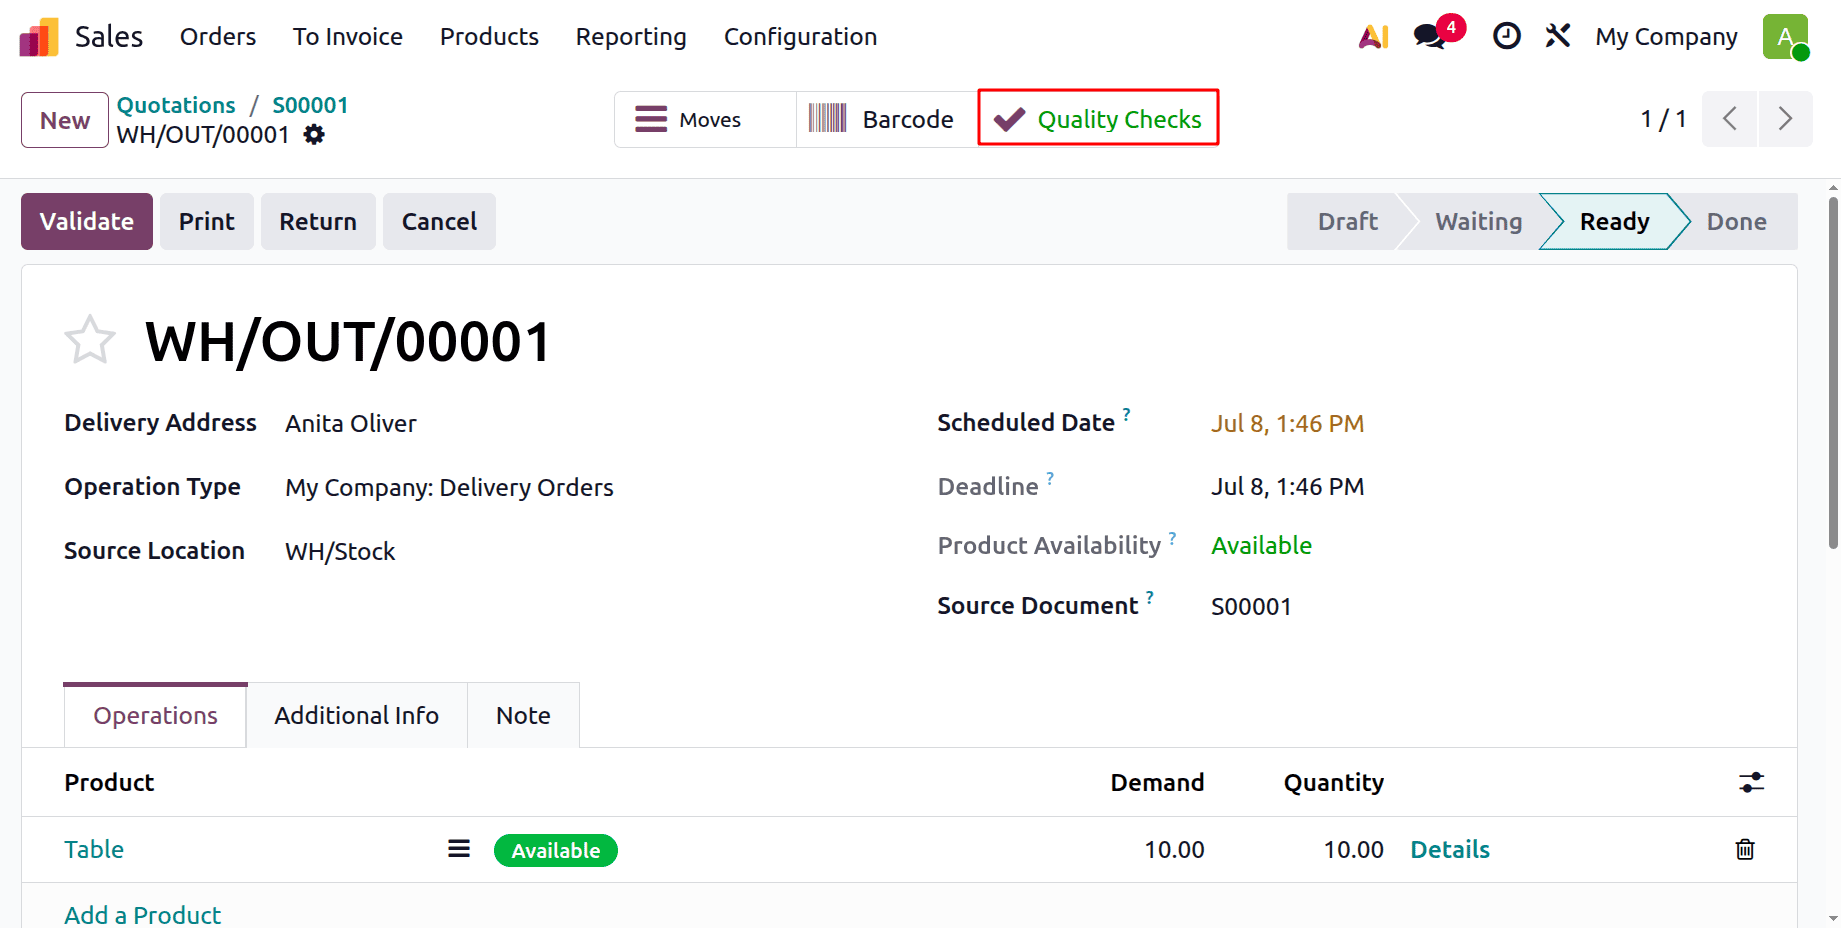Open the Details link for Table
Image resolution: width=1841 pixels, height=928 pixels.
point(1450,849)
